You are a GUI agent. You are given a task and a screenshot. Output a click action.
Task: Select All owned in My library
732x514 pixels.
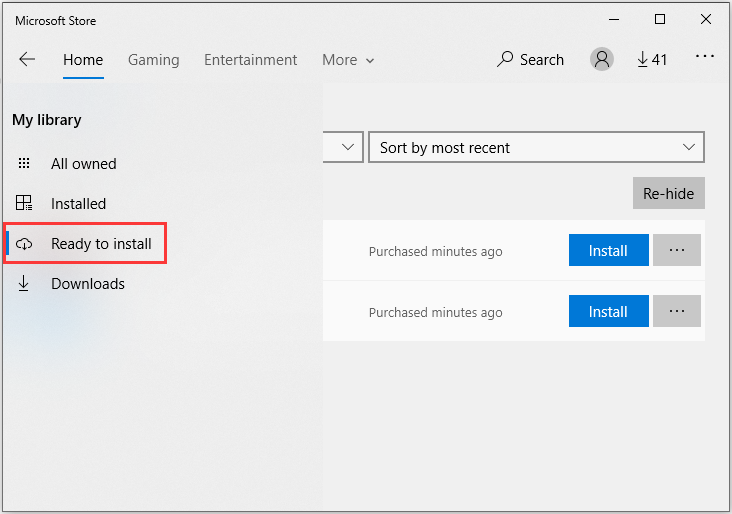[x=83, y=164]
